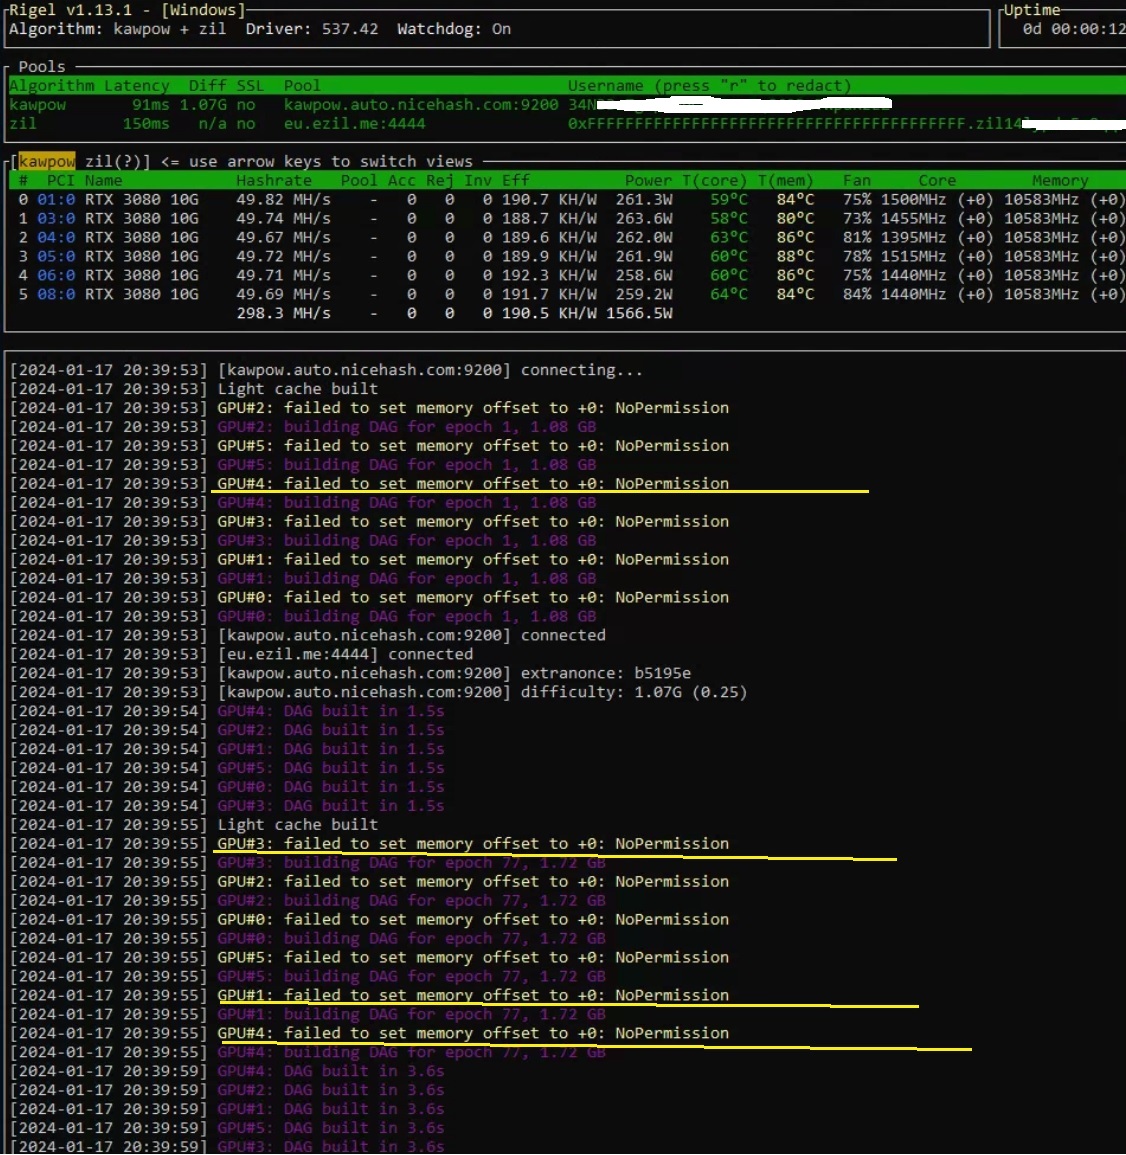Click the zil latency value 150ms
This screenshot has height=1155, width=1126.
coord(146,124)
